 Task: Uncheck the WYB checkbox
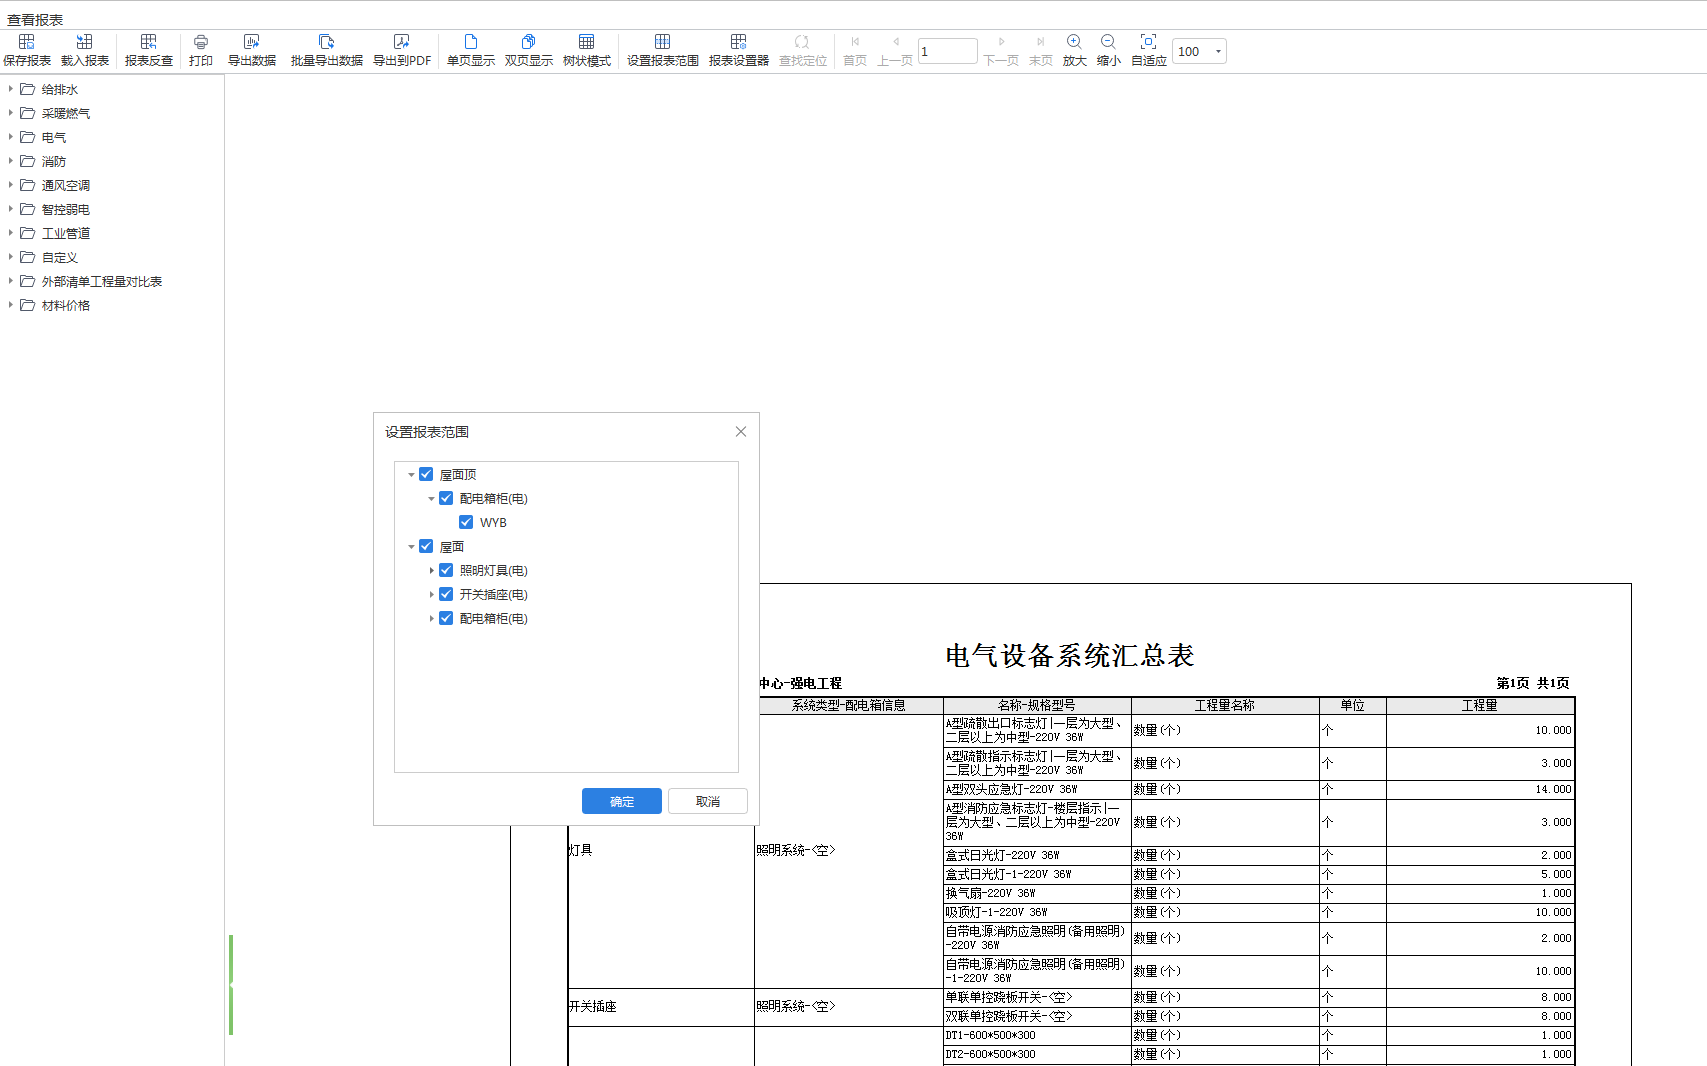466,522
